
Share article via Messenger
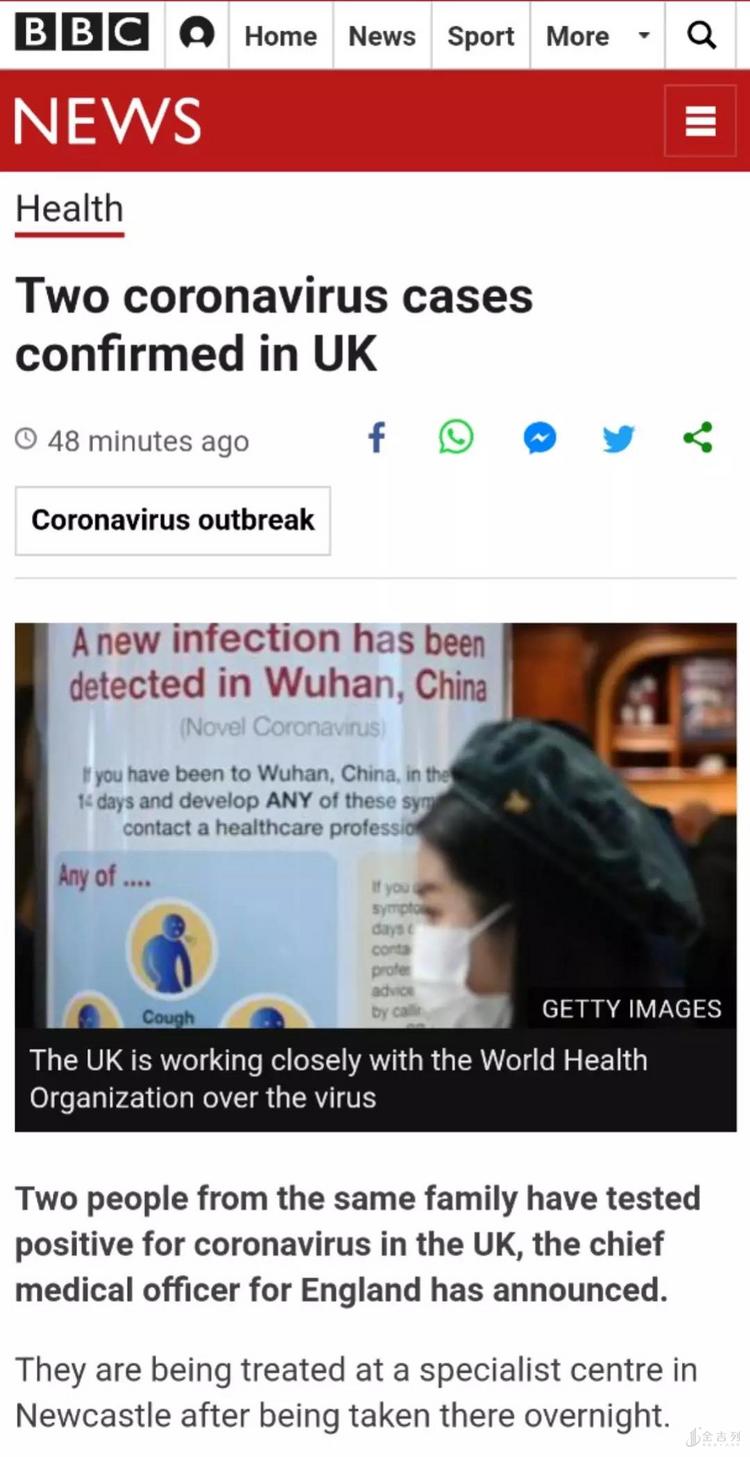point(540,438)
